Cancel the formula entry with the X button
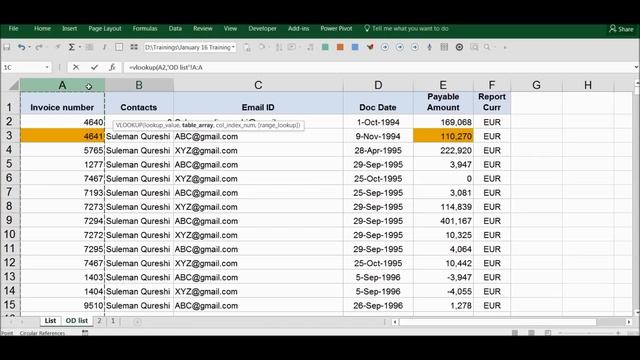The width and height of the screenshot is (640, 360). 76,67
